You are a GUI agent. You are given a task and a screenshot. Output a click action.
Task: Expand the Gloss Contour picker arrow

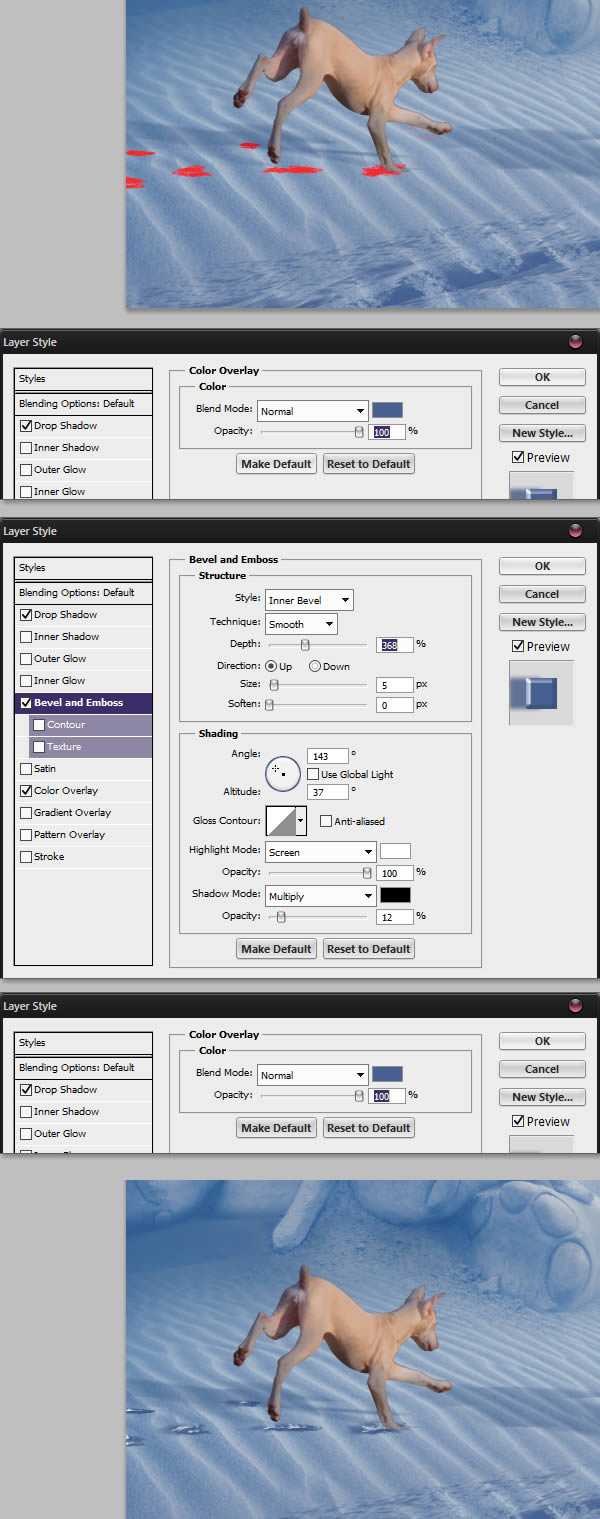tap(301, 821)
